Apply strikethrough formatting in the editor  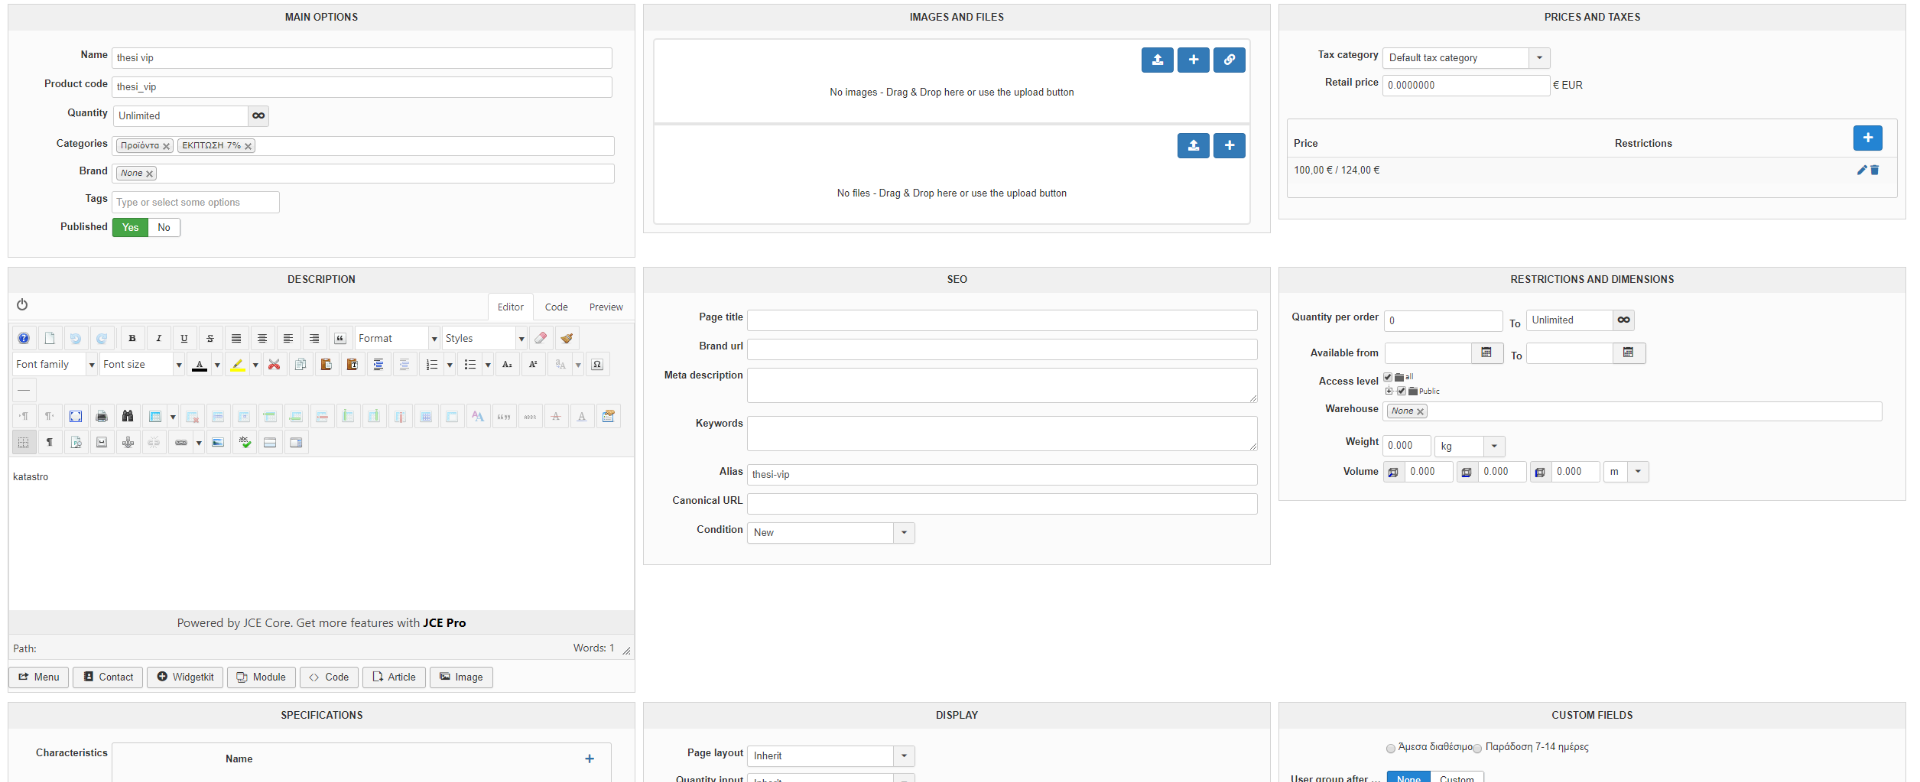coord(210,338)
